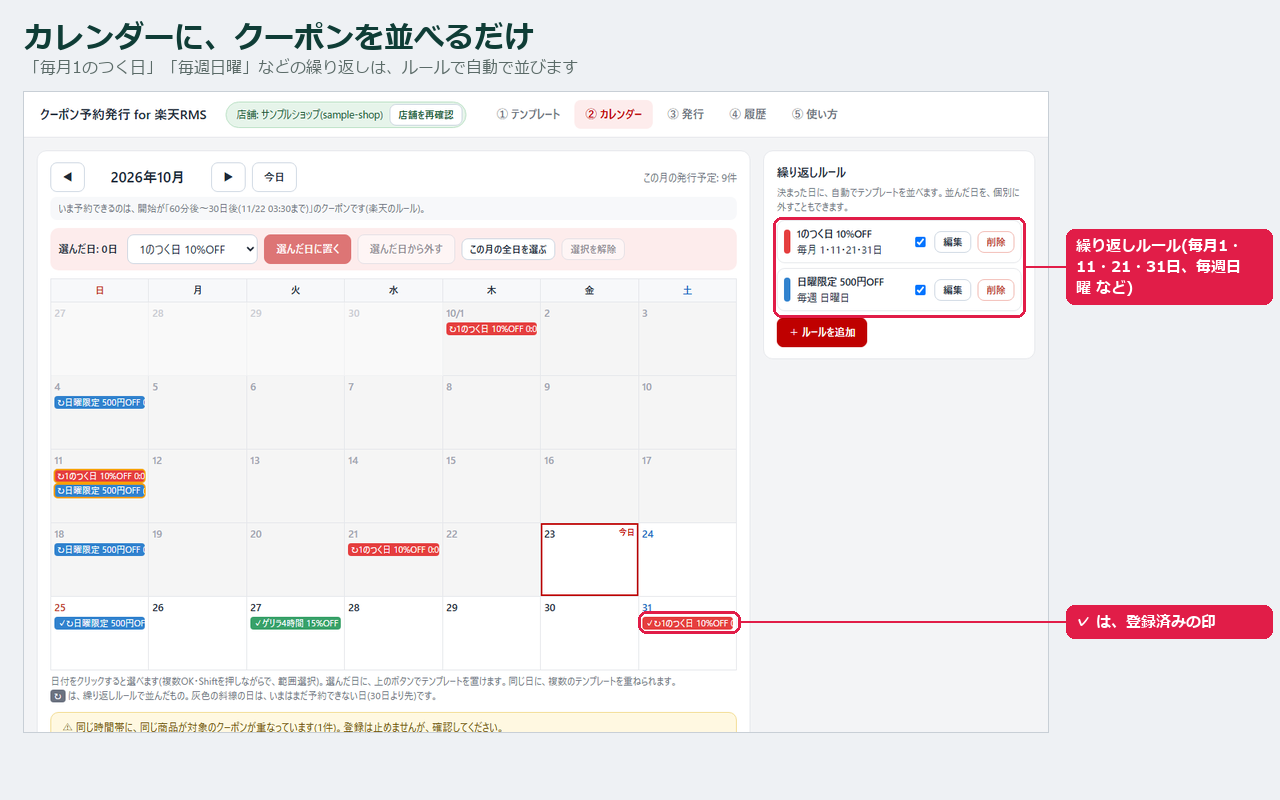
Task: Open the registered 1のつく日 coupon on the 31st
Action: pyautogui.click(x=688, y=623)
